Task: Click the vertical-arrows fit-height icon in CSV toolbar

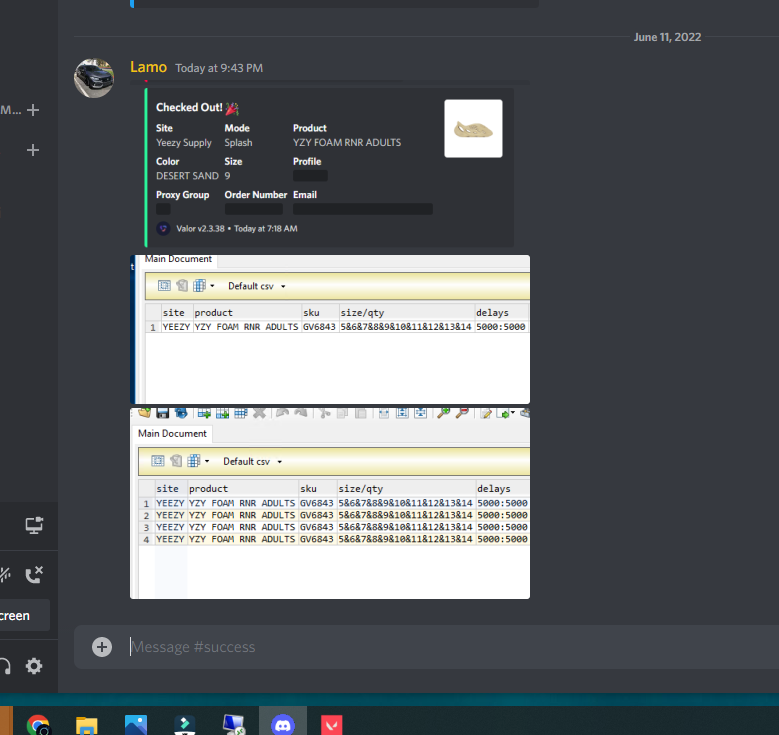Action: 402,413
